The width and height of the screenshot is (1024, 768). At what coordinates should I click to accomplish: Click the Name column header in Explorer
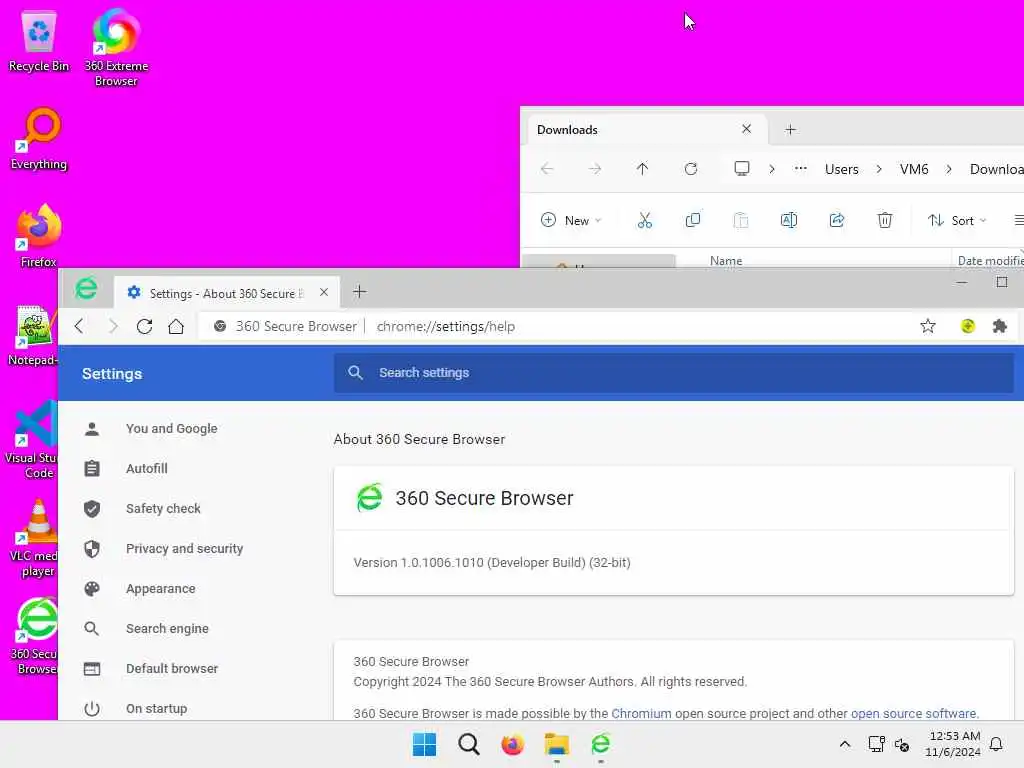coord(726,260)
